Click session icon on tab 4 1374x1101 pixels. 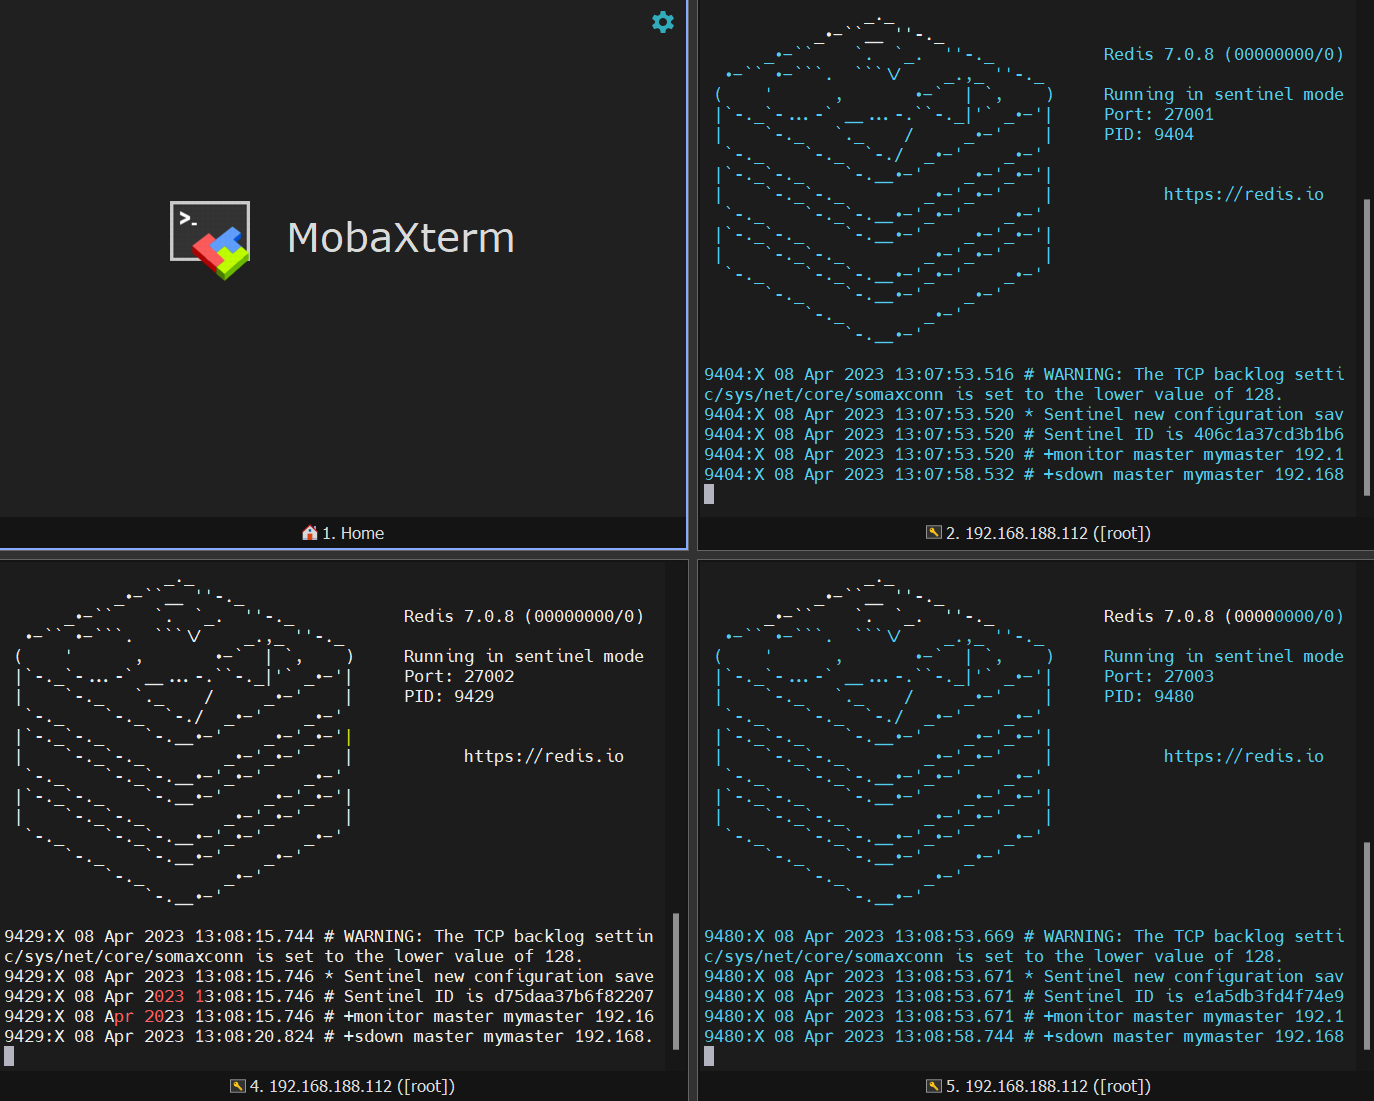pyautogui.click(x=238, y=1086)
